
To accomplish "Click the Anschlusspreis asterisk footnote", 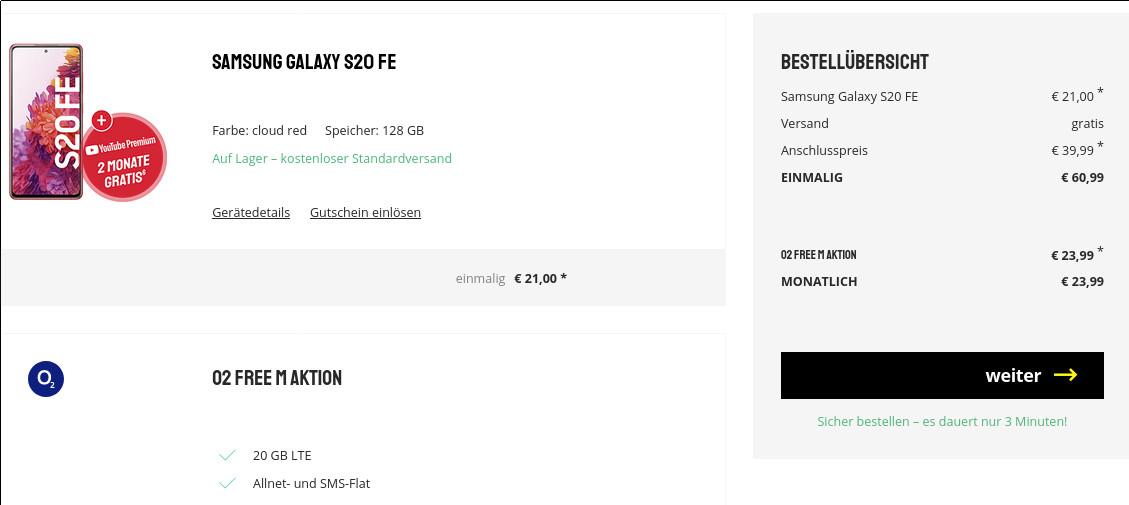I will coord(1100,145).
